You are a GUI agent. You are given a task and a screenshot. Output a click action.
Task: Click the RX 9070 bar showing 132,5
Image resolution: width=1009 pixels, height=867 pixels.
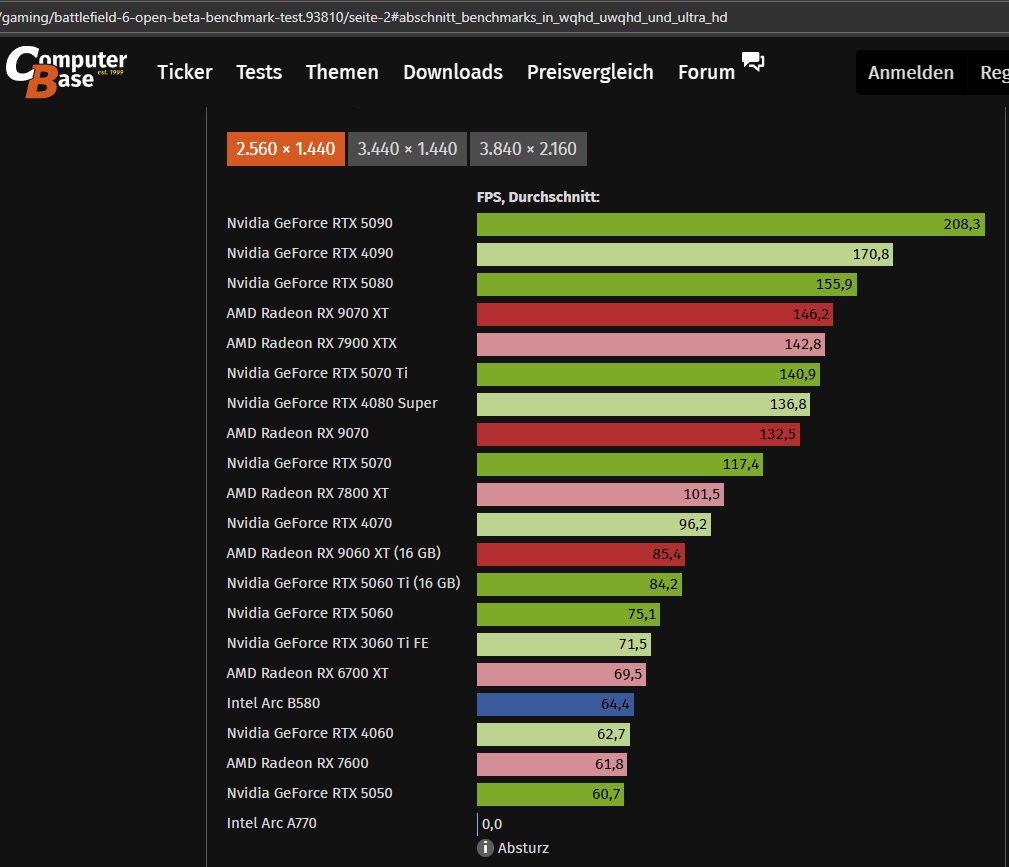(638, 434)
